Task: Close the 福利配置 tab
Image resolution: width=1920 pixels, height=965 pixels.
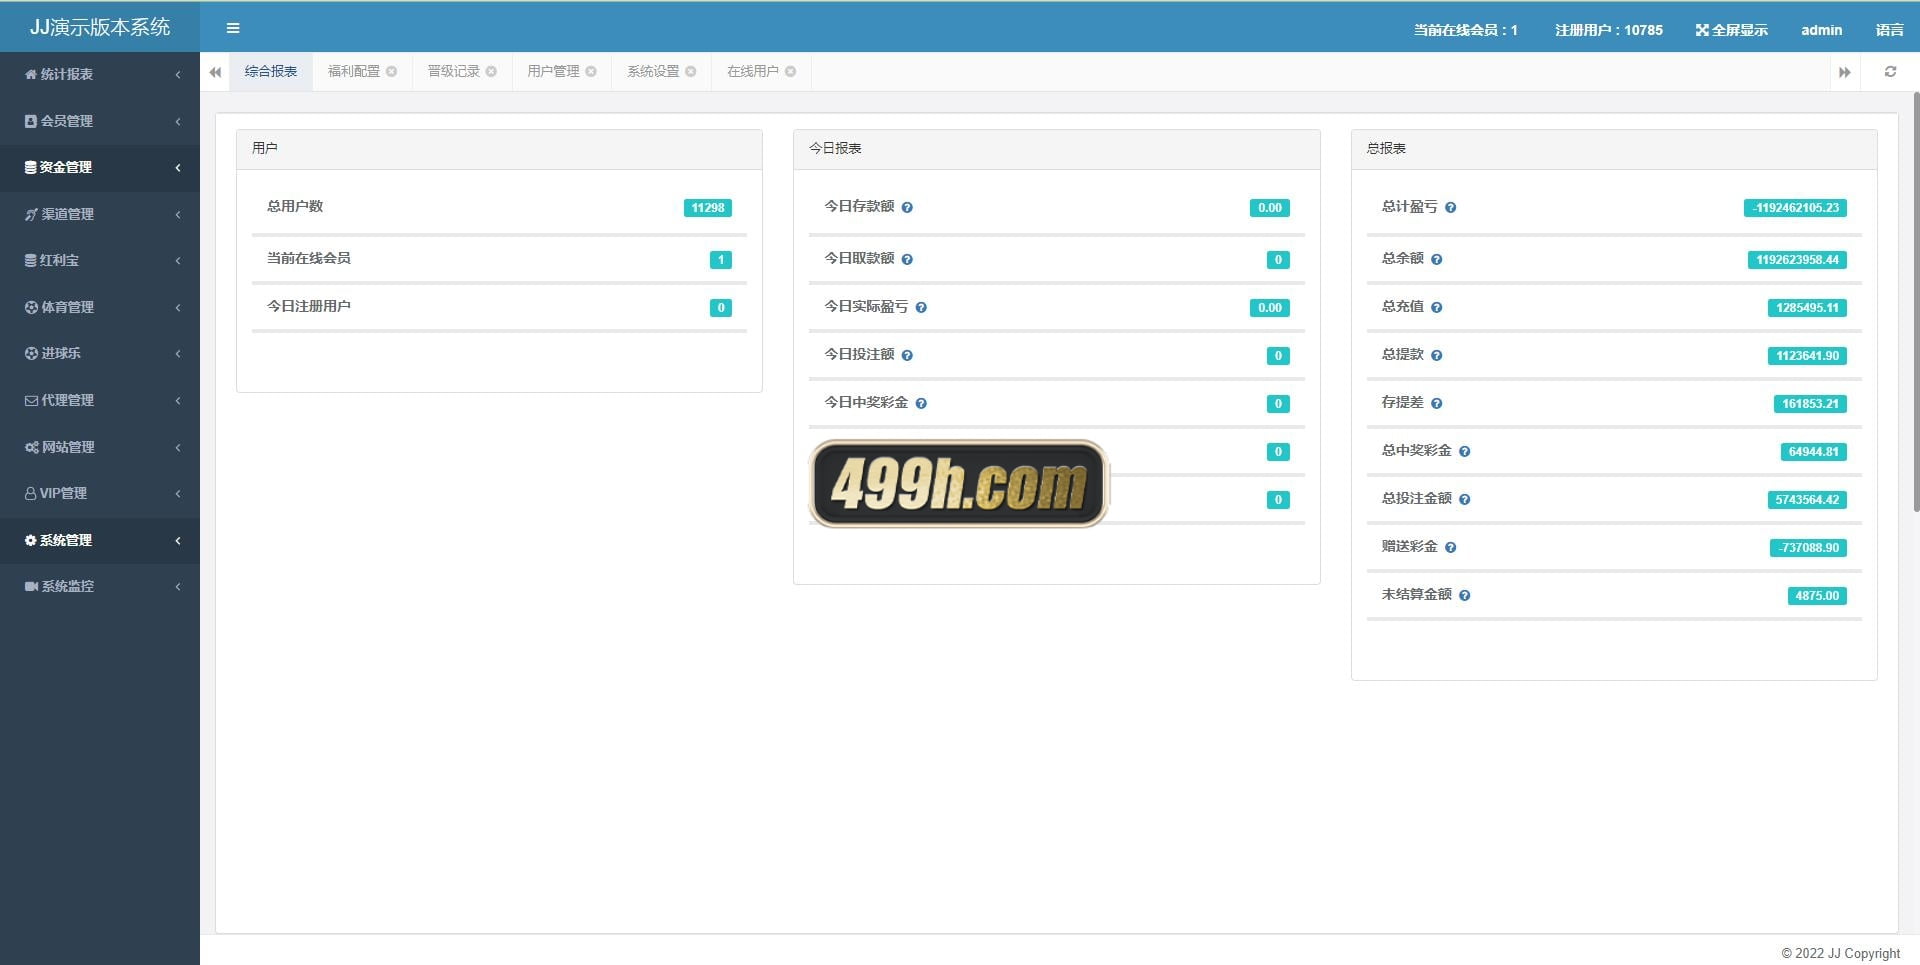Action: (391, 71)
